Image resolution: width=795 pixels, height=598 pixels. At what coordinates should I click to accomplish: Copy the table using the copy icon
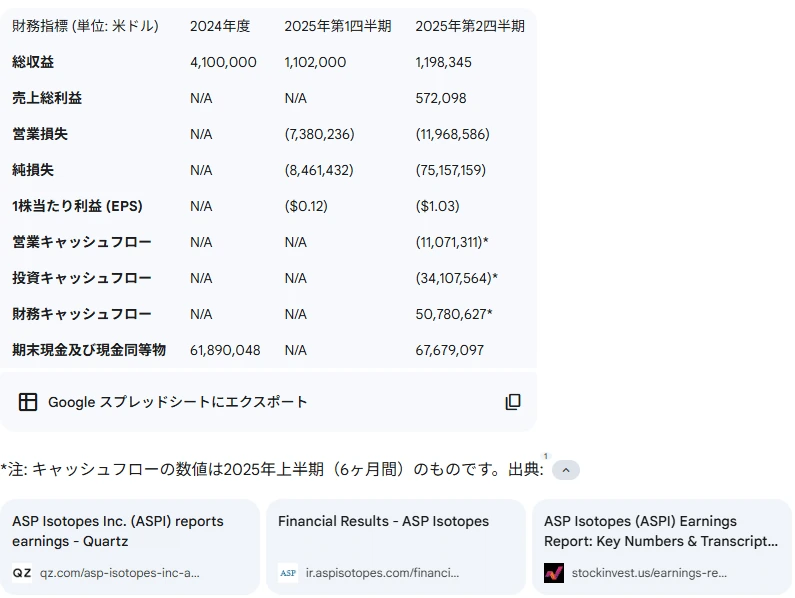pos(513,402)
